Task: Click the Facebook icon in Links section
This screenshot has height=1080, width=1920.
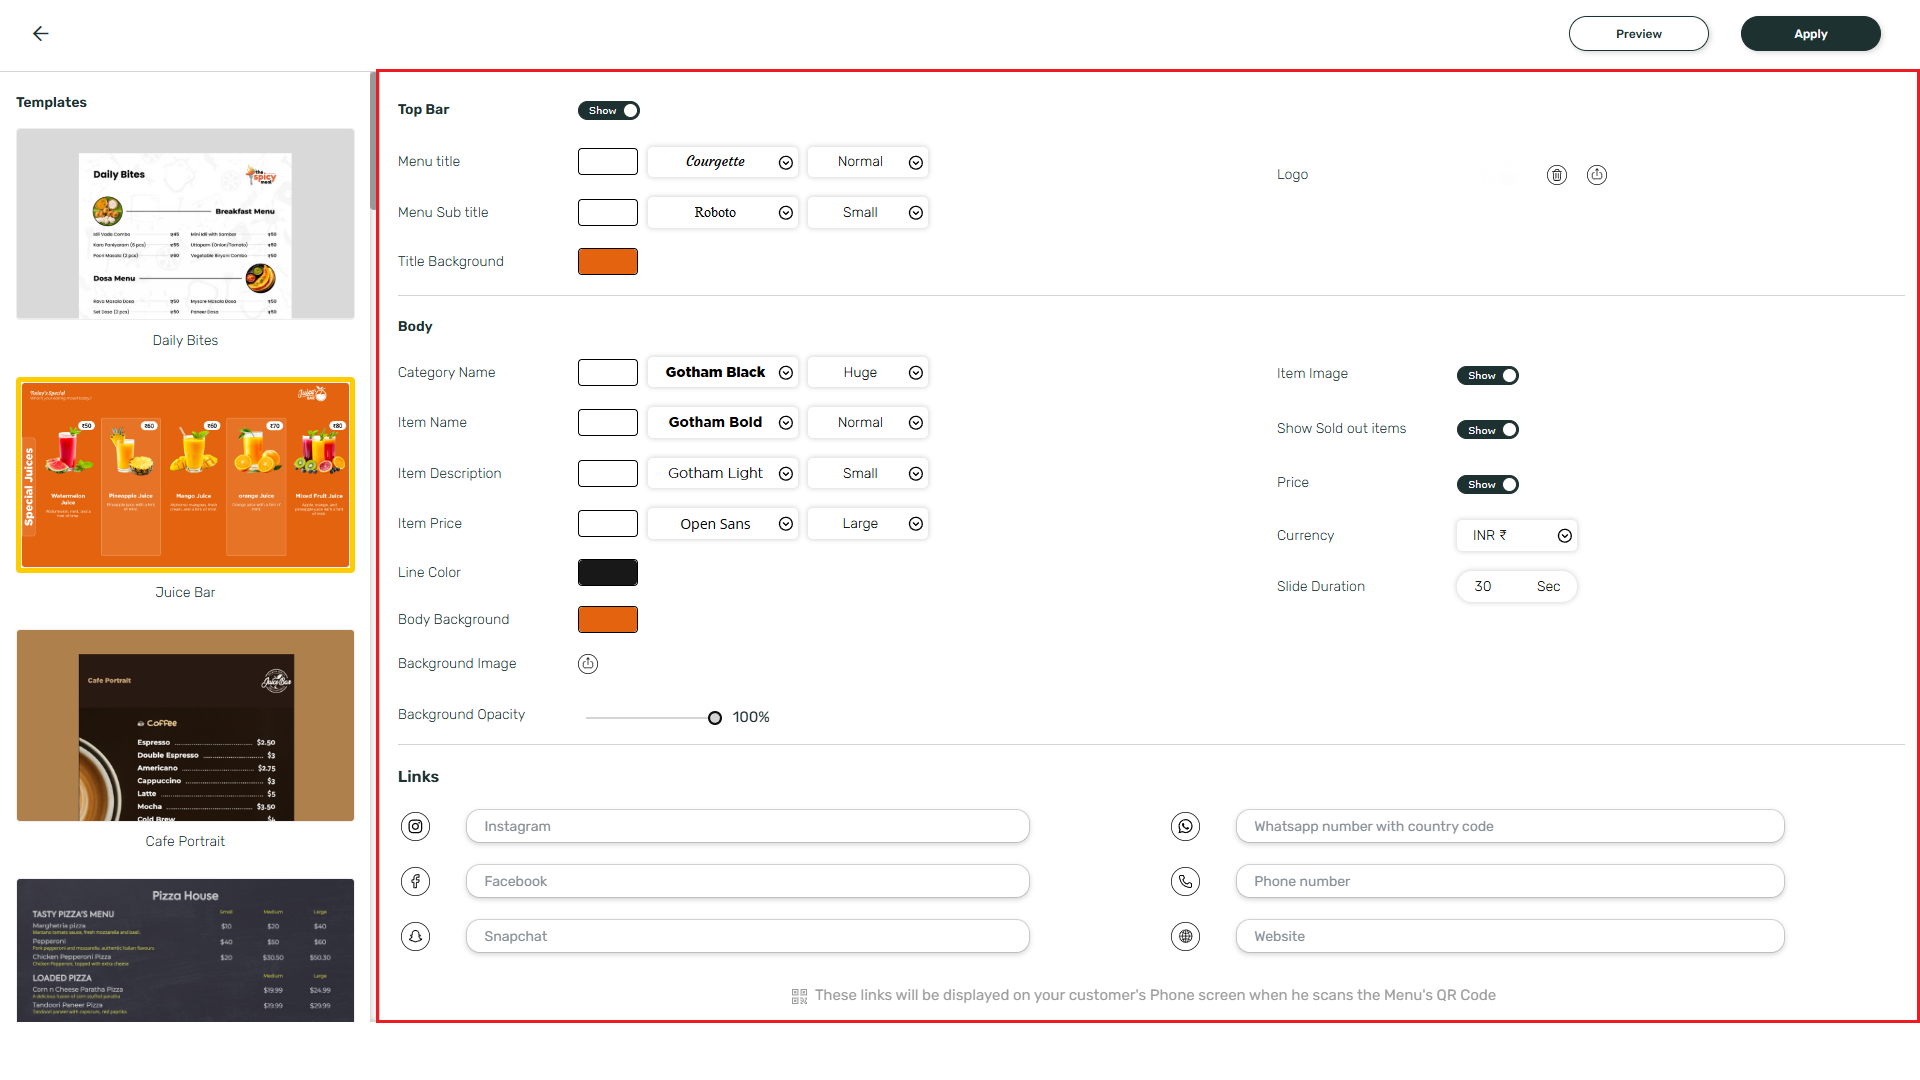Action: [415, 881]
